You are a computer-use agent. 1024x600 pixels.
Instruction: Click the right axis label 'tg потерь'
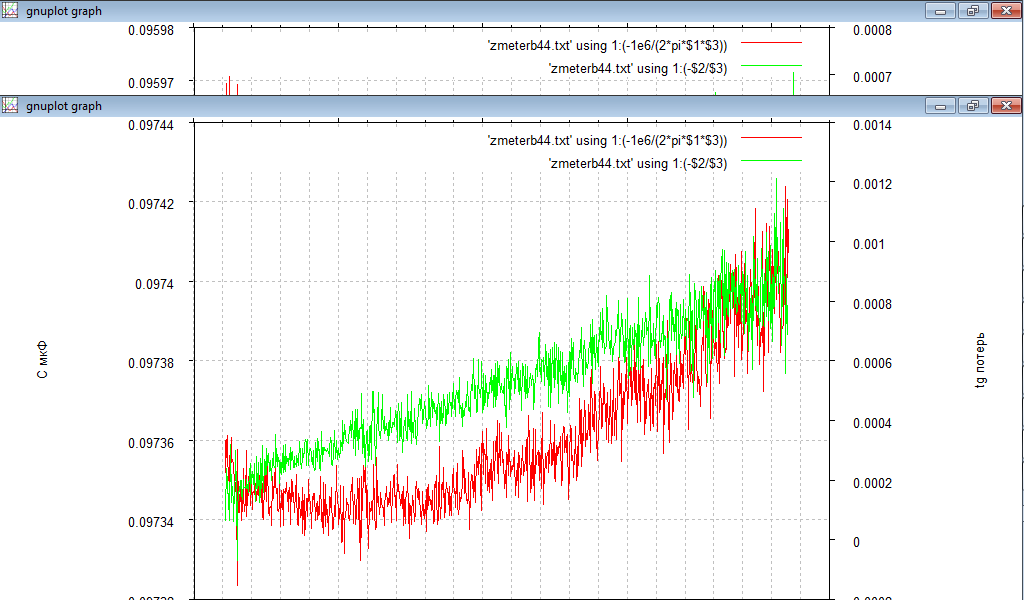(980, 360)
